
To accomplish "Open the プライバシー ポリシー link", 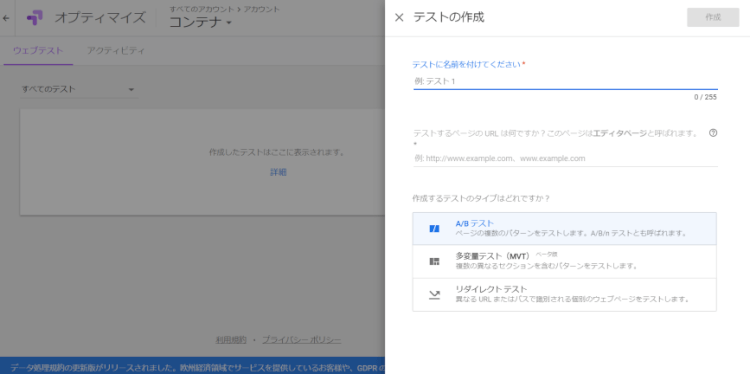I will 301,340.
